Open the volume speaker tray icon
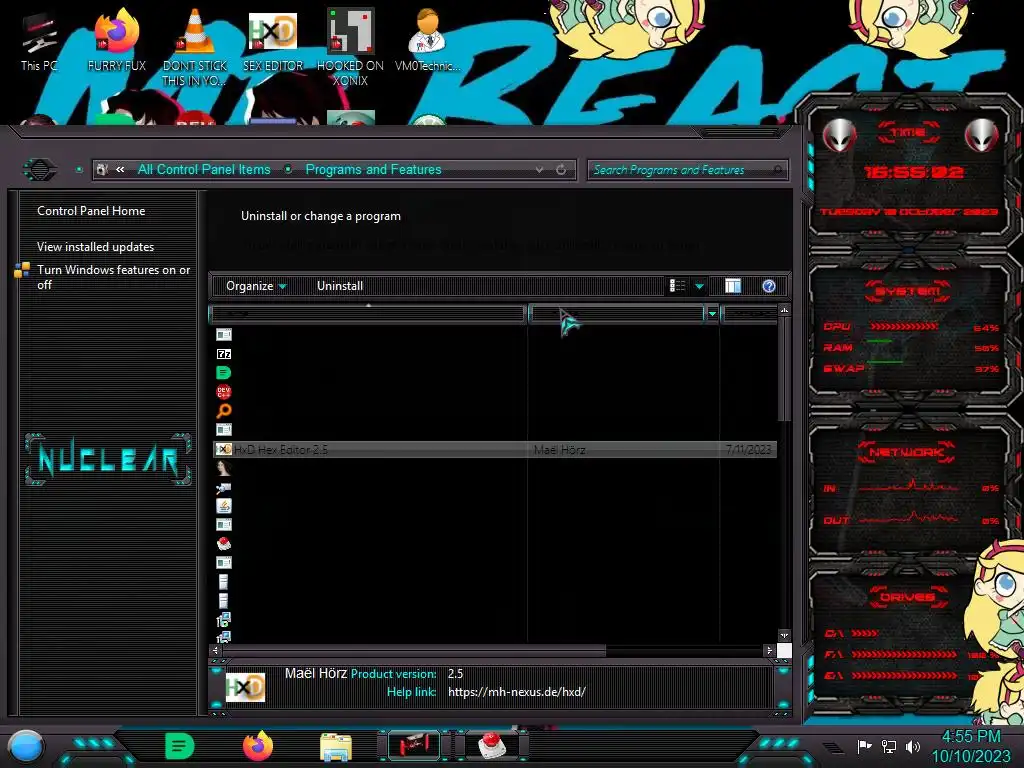Viewport: 1024px width, 768px height. pos(913,746)
